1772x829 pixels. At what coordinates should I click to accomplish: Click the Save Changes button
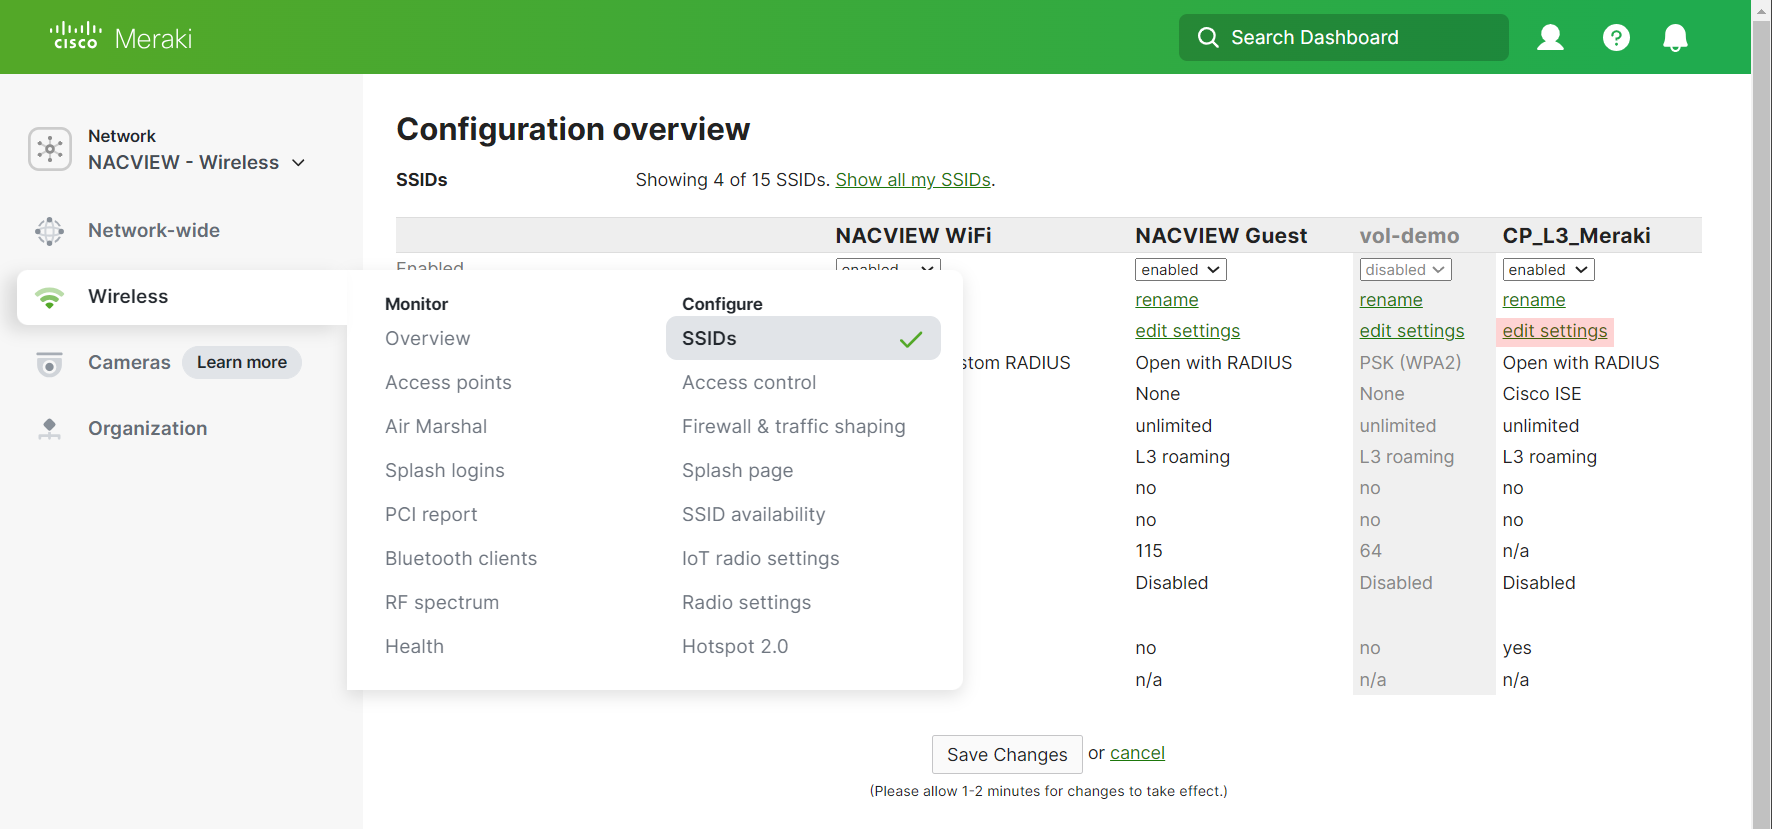click(x=1007, y=754)
